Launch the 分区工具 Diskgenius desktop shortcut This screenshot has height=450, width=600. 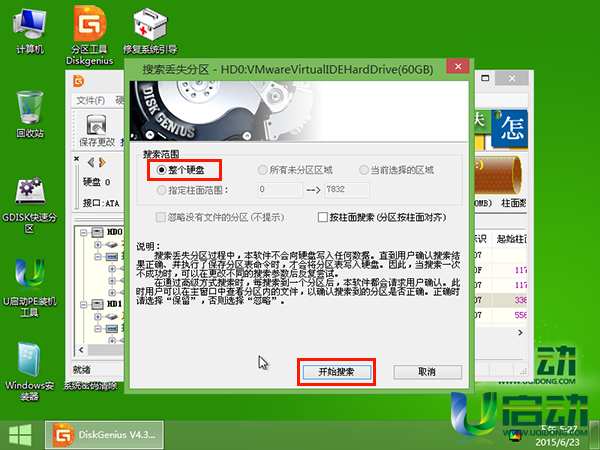[x=90, y=35]
